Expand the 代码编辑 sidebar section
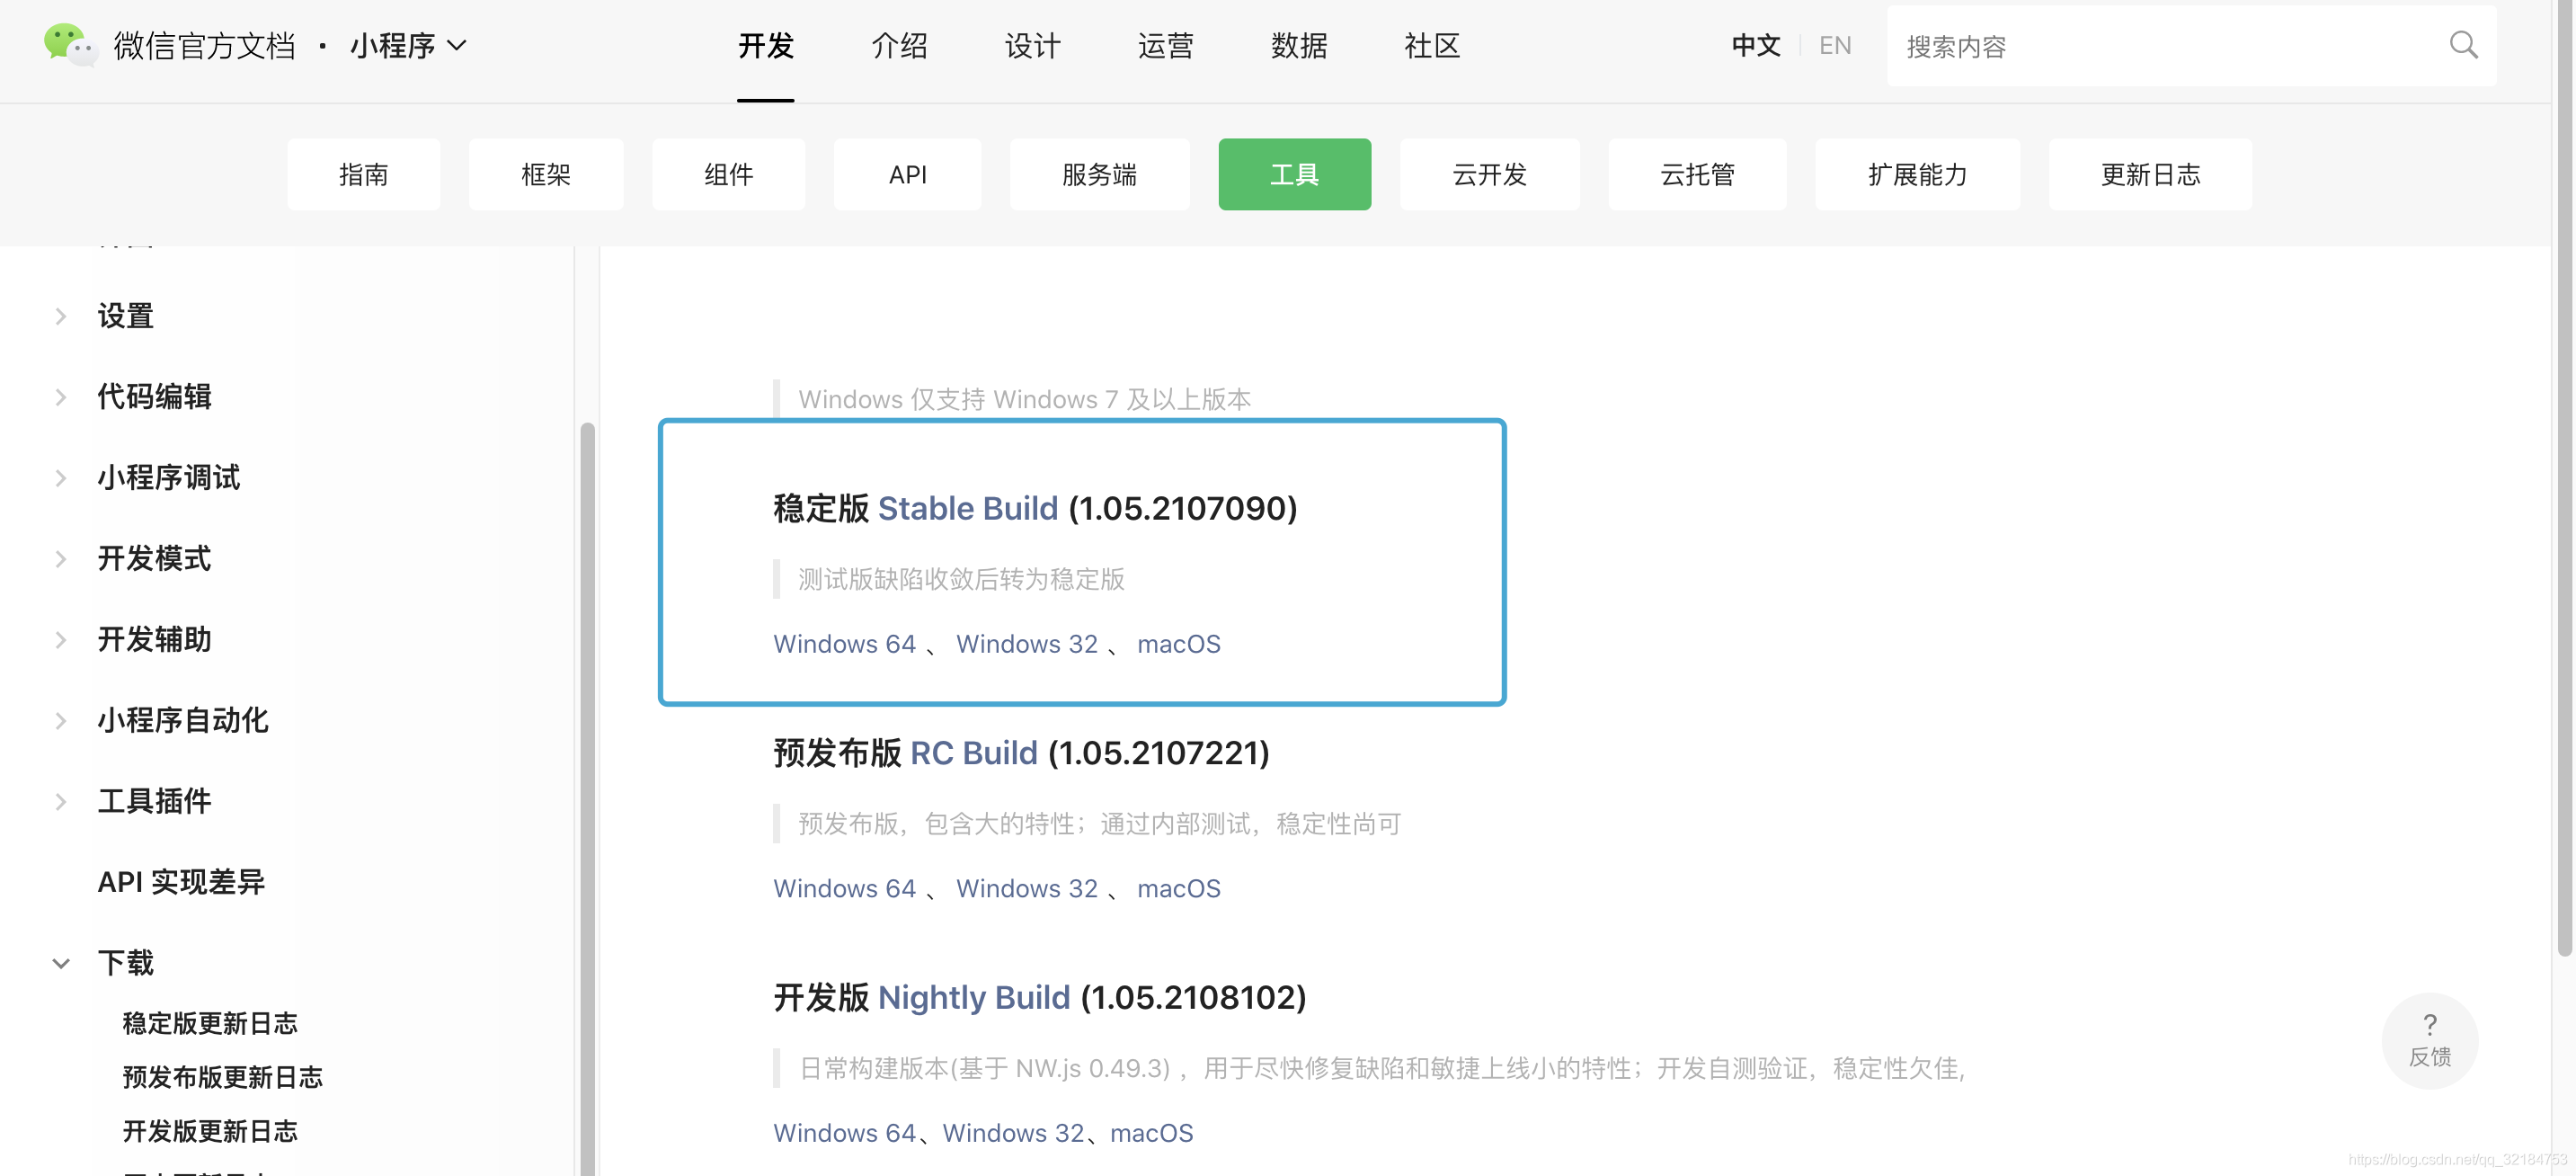The image size is (2576, 1176). [x=61, y=397]
